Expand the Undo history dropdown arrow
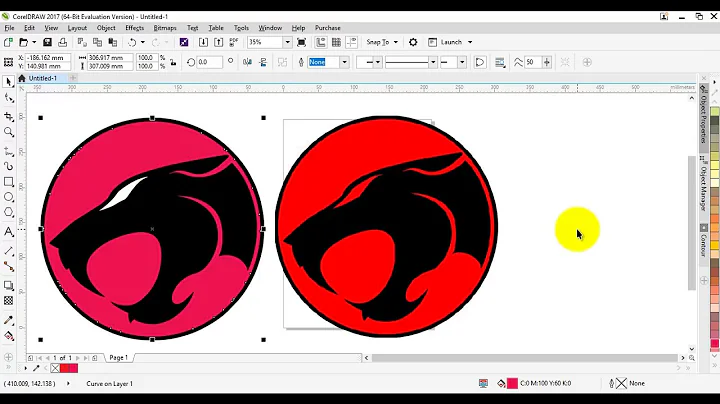The image size is (720, 404). (142, 42)
